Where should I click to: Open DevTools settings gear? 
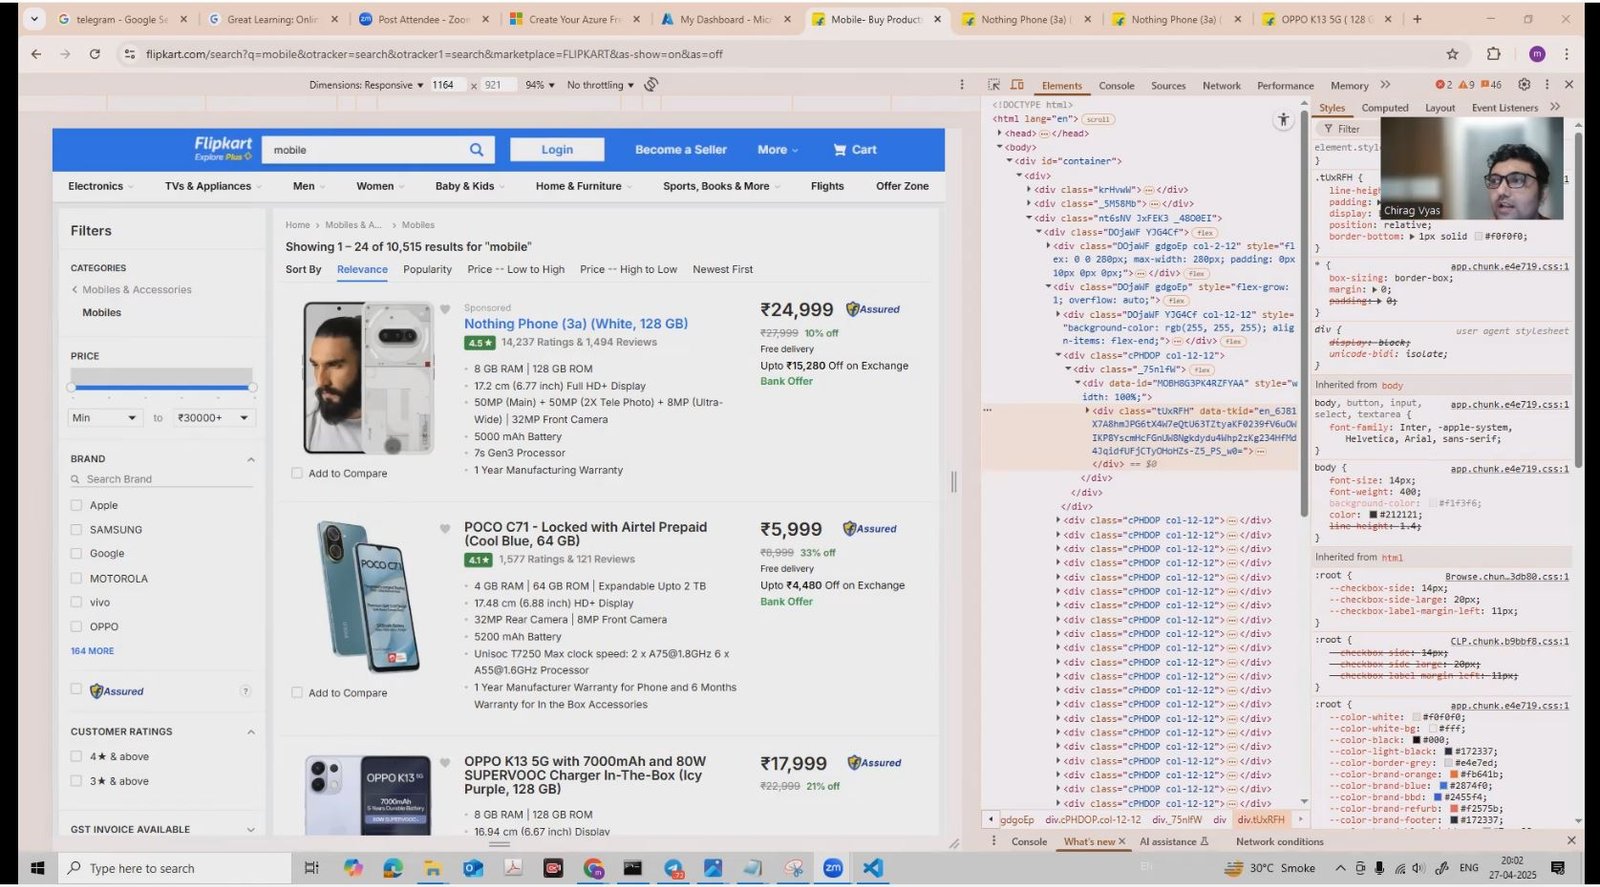(1524, 85)
